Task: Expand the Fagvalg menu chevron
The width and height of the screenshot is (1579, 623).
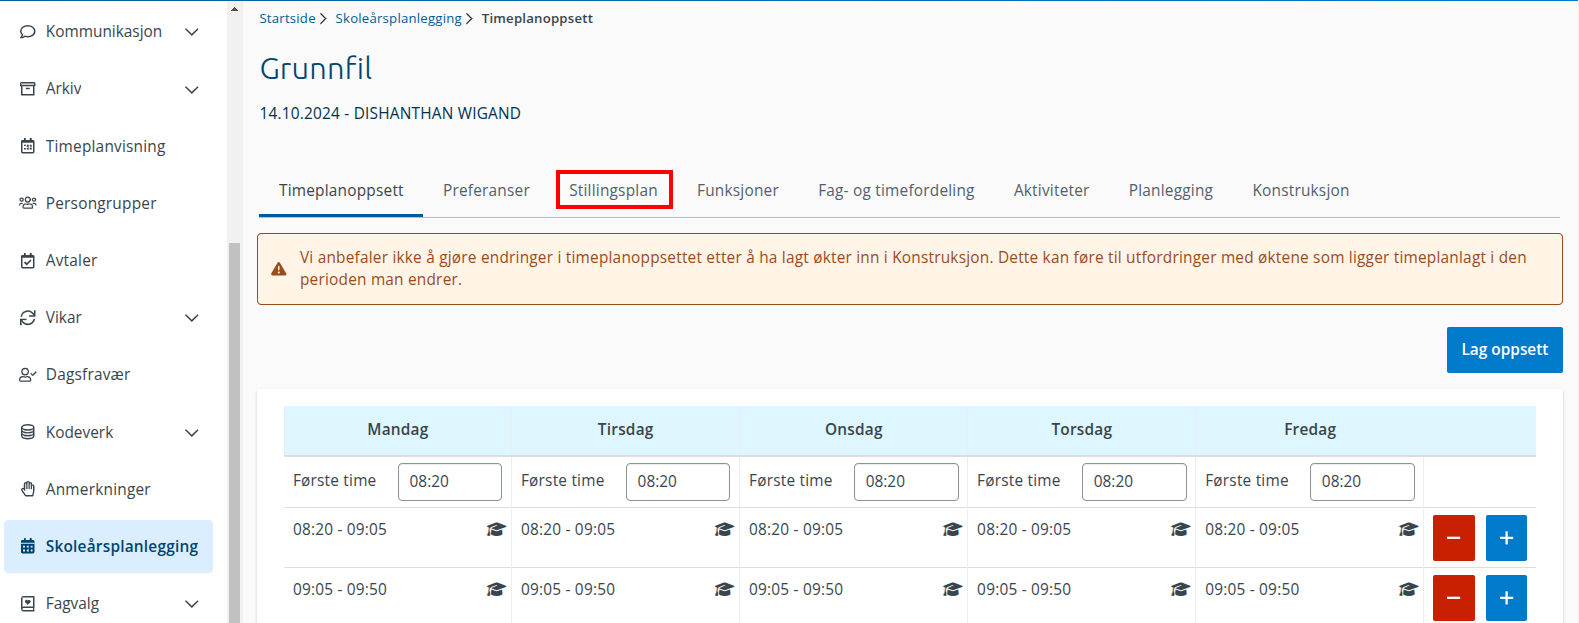Action: point(192,604)
